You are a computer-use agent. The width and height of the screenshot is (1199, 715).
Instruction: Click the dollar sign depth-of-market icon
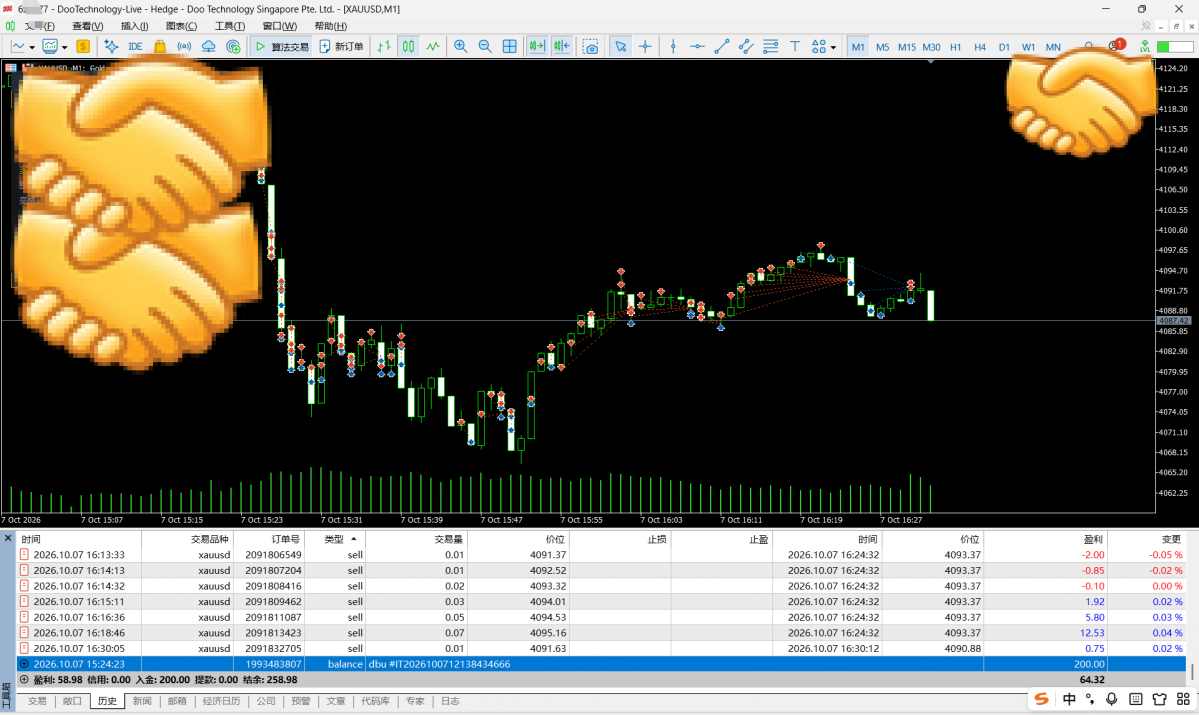[83, 47]
